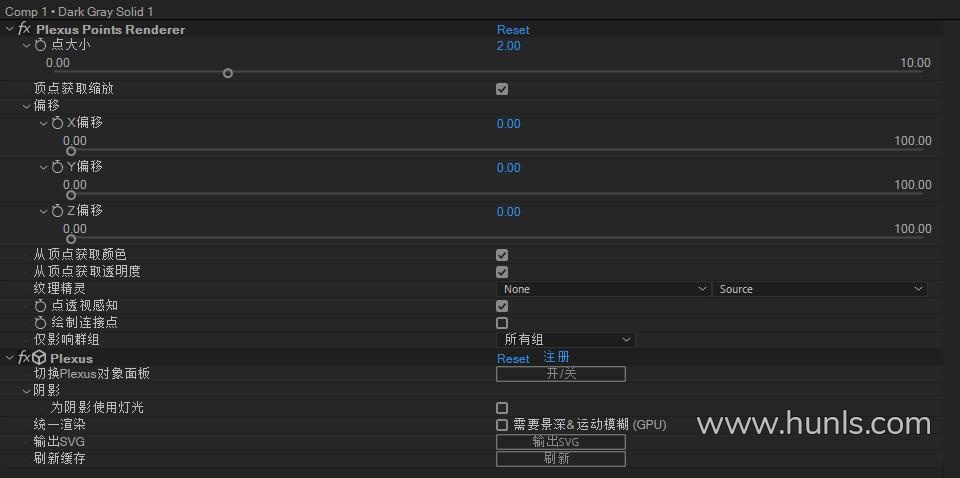Click stopwatch for 点大小
The height and width of the screenshot is (478, 960).
click(x=40, y=45)
